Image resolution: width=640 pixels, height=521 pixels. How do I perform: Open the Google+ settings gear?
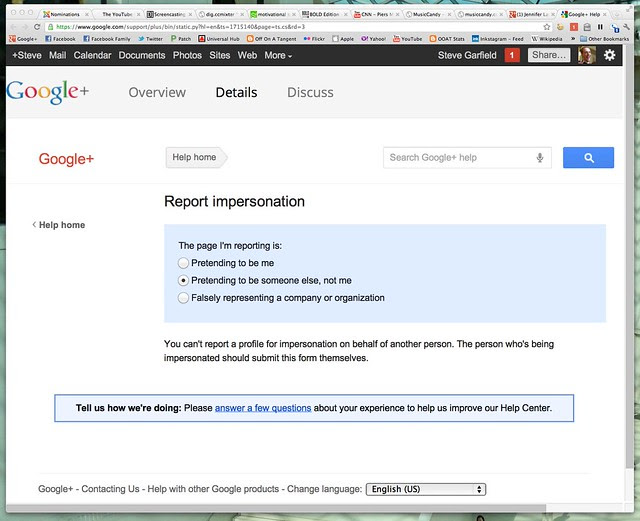click(609, 55)
